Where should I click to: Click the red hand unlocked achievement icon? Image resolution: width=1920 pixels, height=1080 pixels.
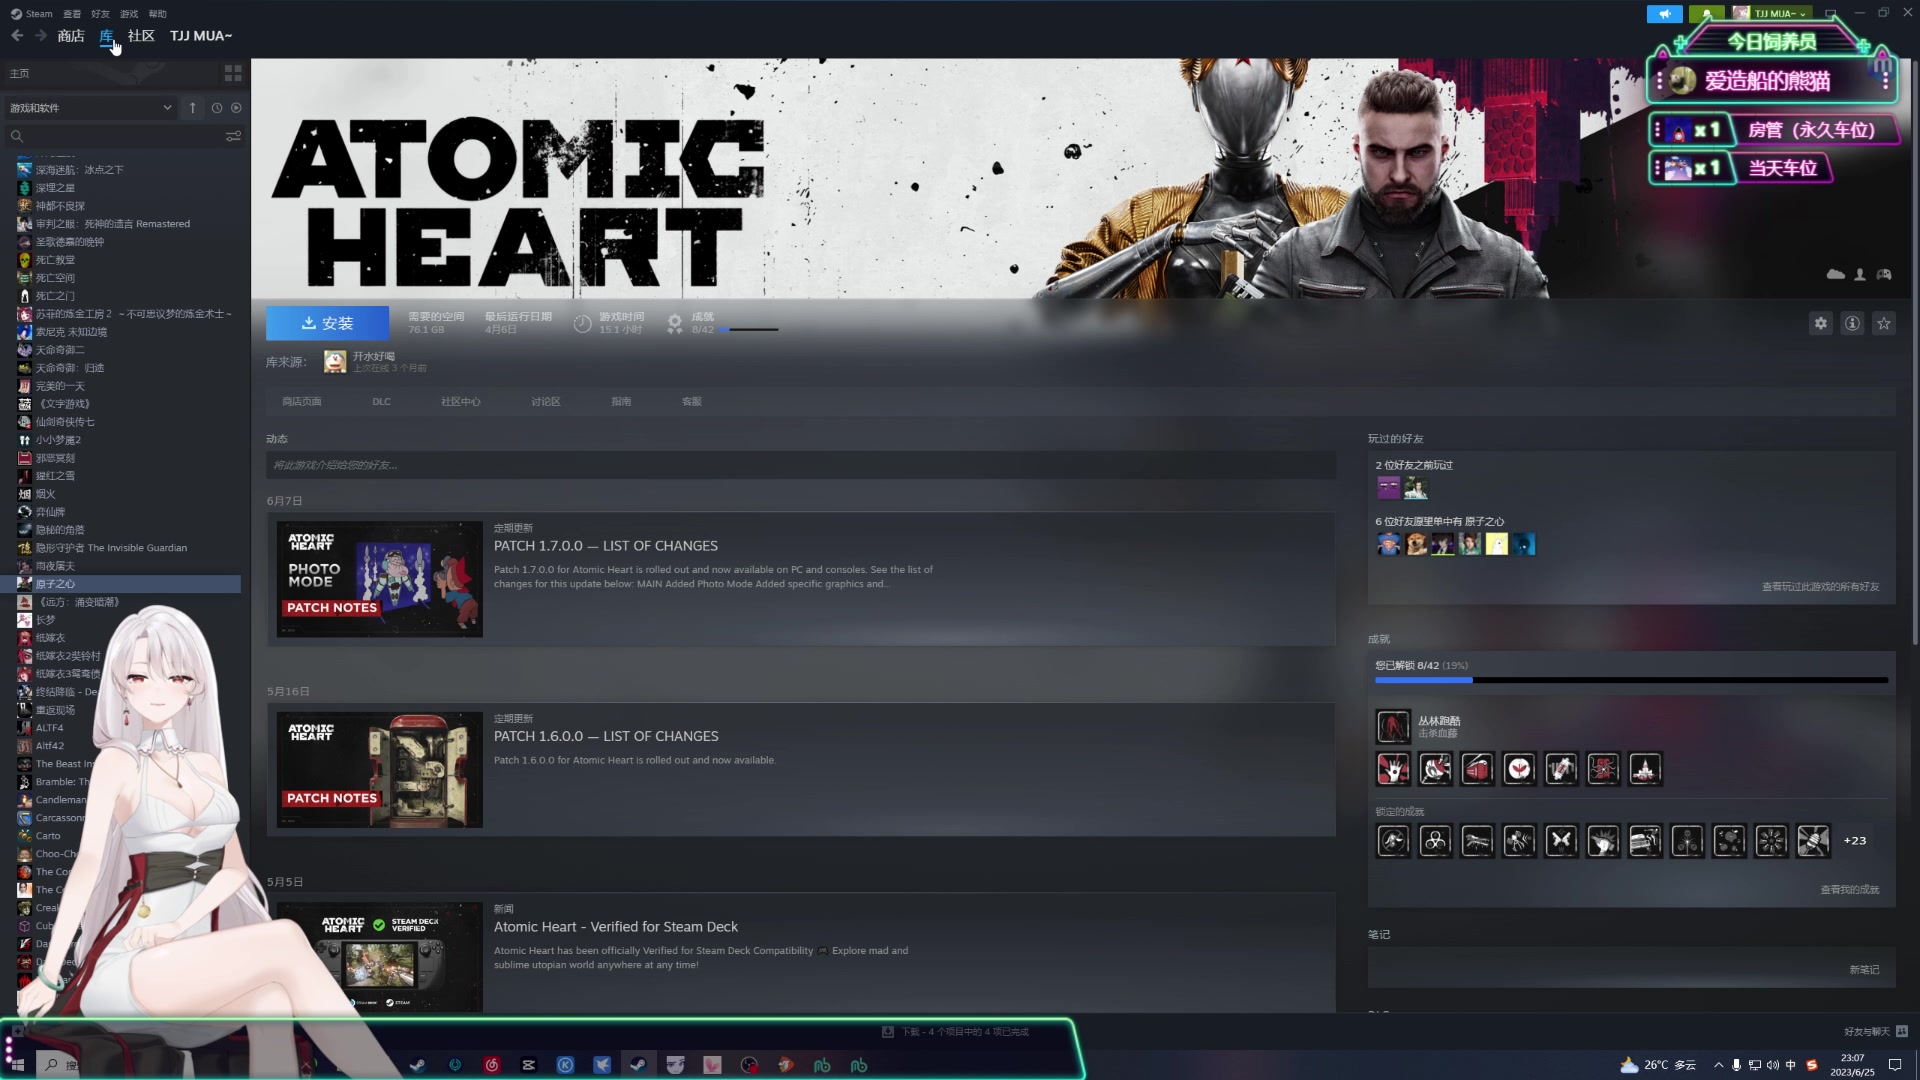click(1393, 769)
